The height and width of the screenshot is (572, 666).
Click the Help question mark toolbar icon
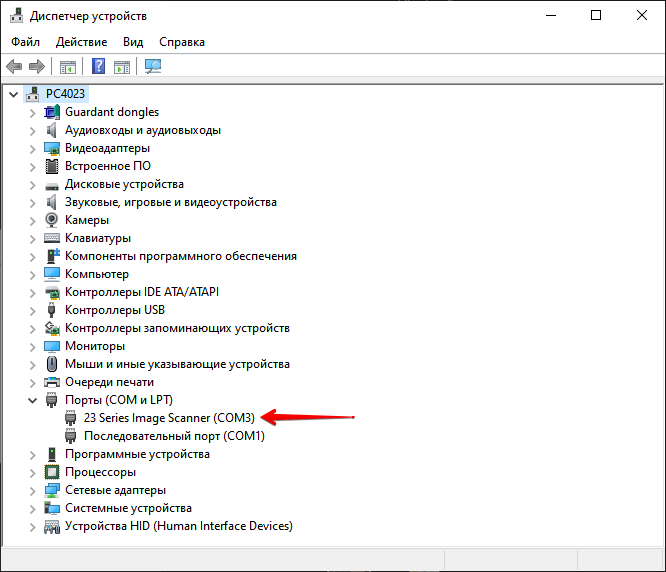click(99, 67)
